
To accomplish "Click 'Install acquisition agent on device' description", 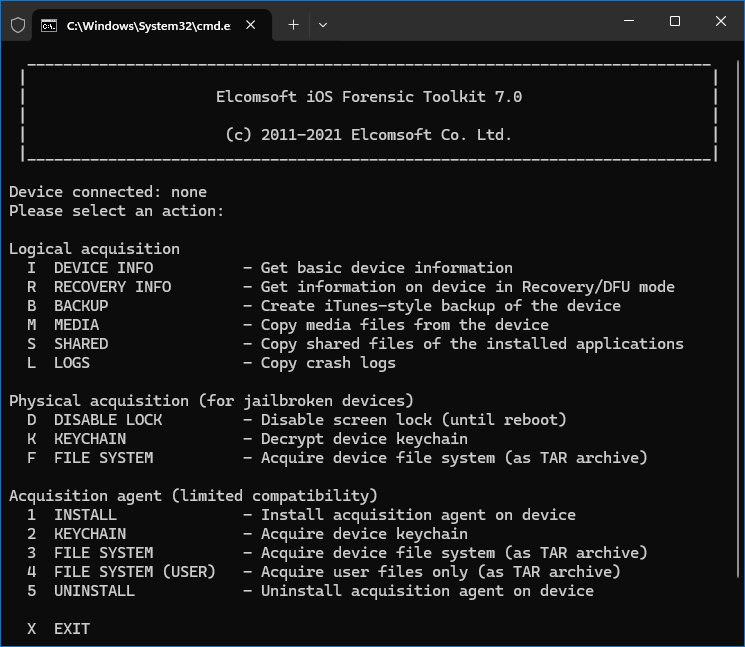I will click(x=418, y=515).
